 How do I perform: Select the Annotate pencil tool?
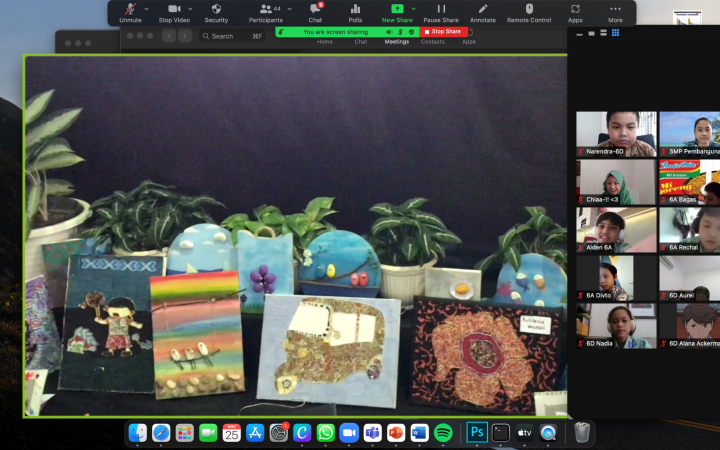483,12
